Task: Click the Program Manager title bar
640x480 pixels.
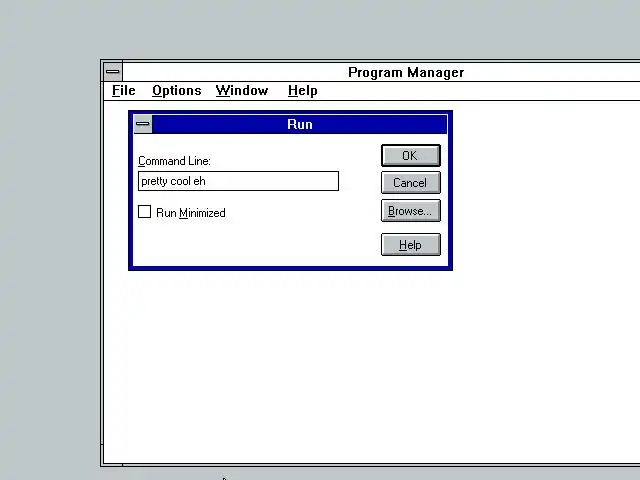Action: [381, 72]
